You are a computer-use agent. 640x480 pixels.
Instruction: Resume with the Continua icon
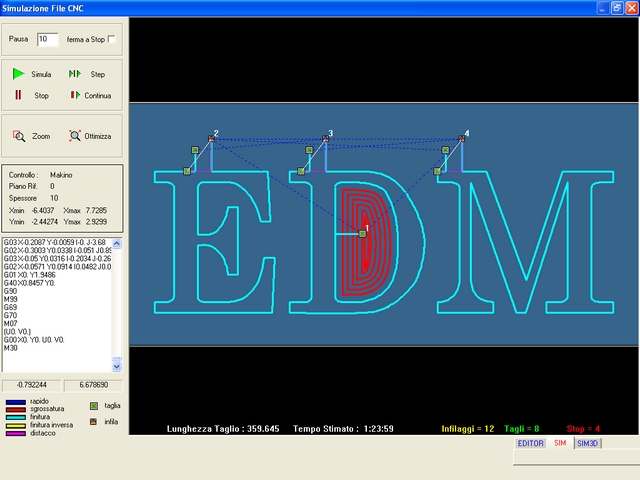pyautogui.click(x=75, y=95)
